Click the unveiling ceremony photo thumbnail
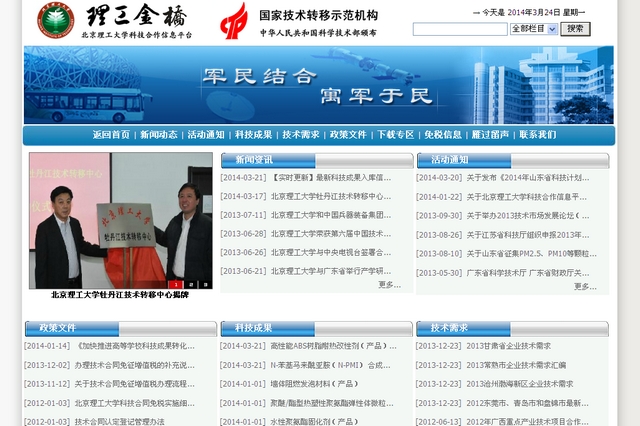This screenshot has width=640, height=426. pyautogui.click(x=120, y=220)
